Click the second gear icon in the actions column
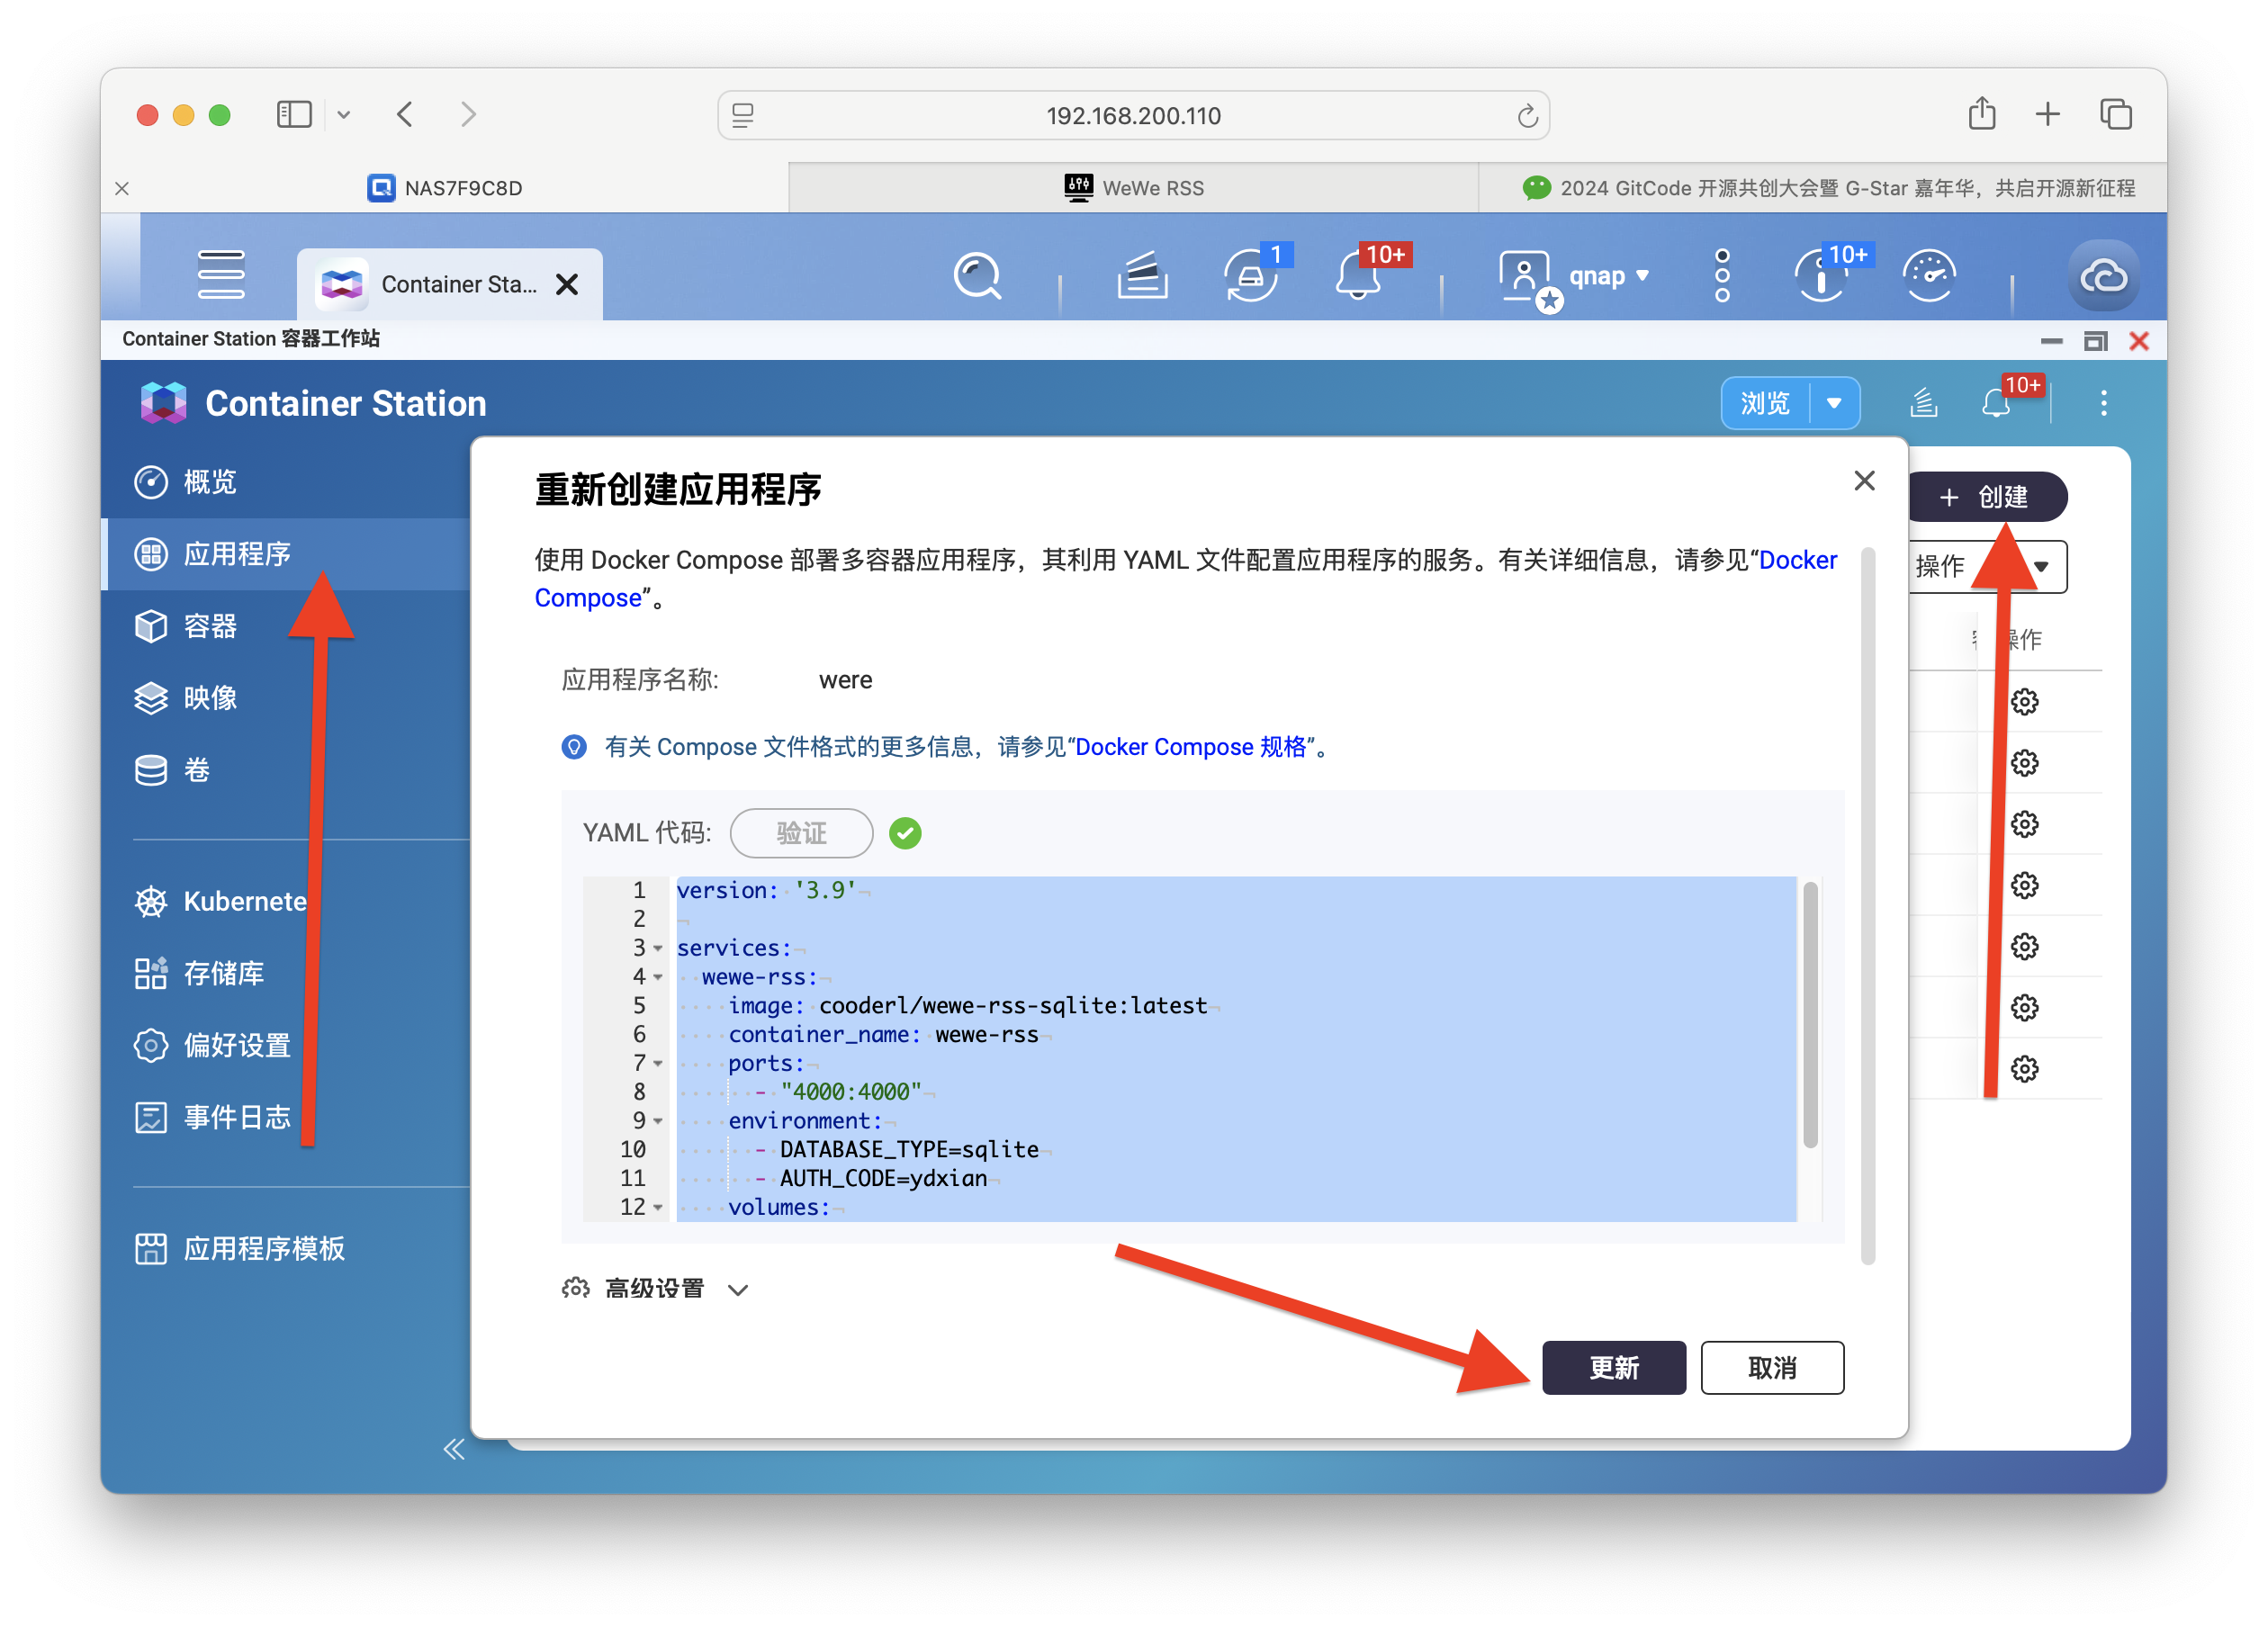The image size is (2268, 1627). point(2024,763)
